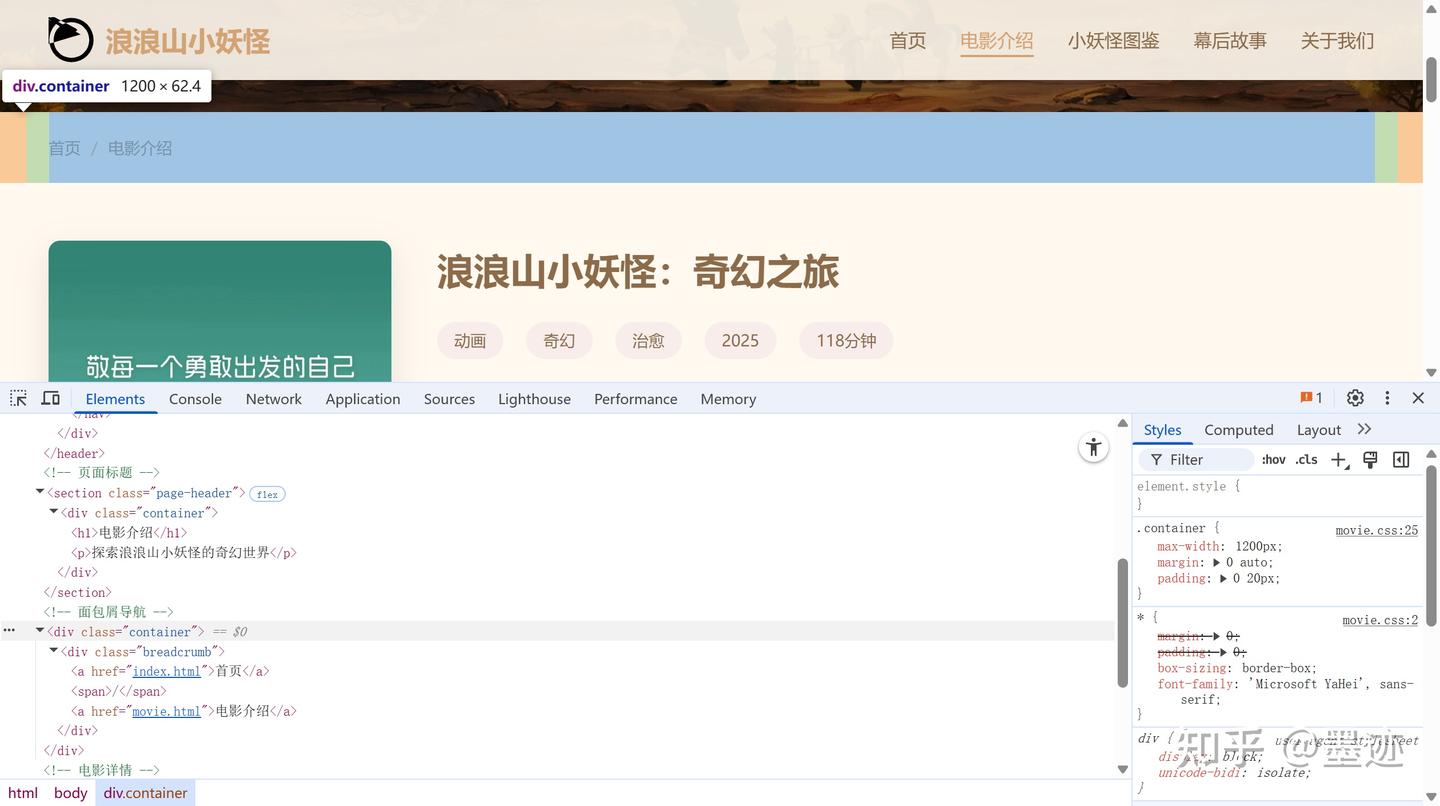Open the Sources tab
The width and height of the screenshot is (1440, 806).
[x=449, y=398]
